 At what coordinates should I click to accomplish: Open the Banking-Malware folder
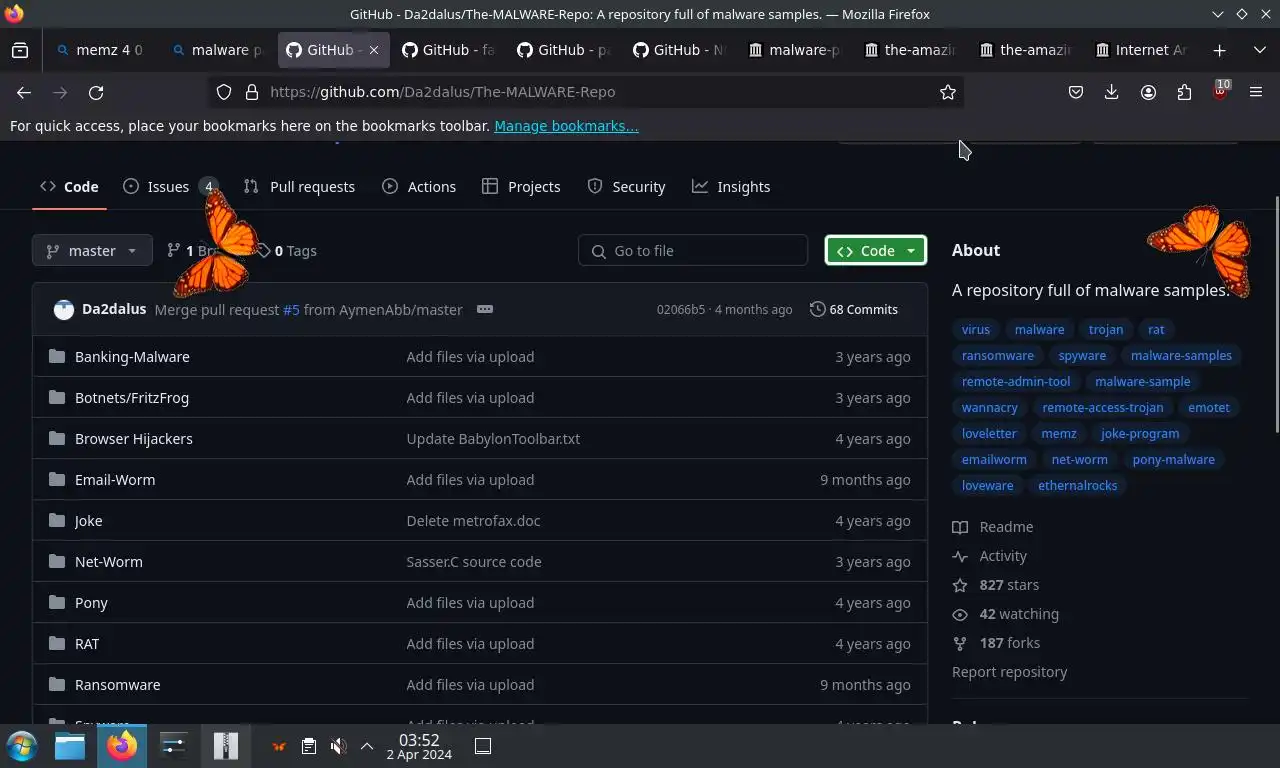(132, 356)
